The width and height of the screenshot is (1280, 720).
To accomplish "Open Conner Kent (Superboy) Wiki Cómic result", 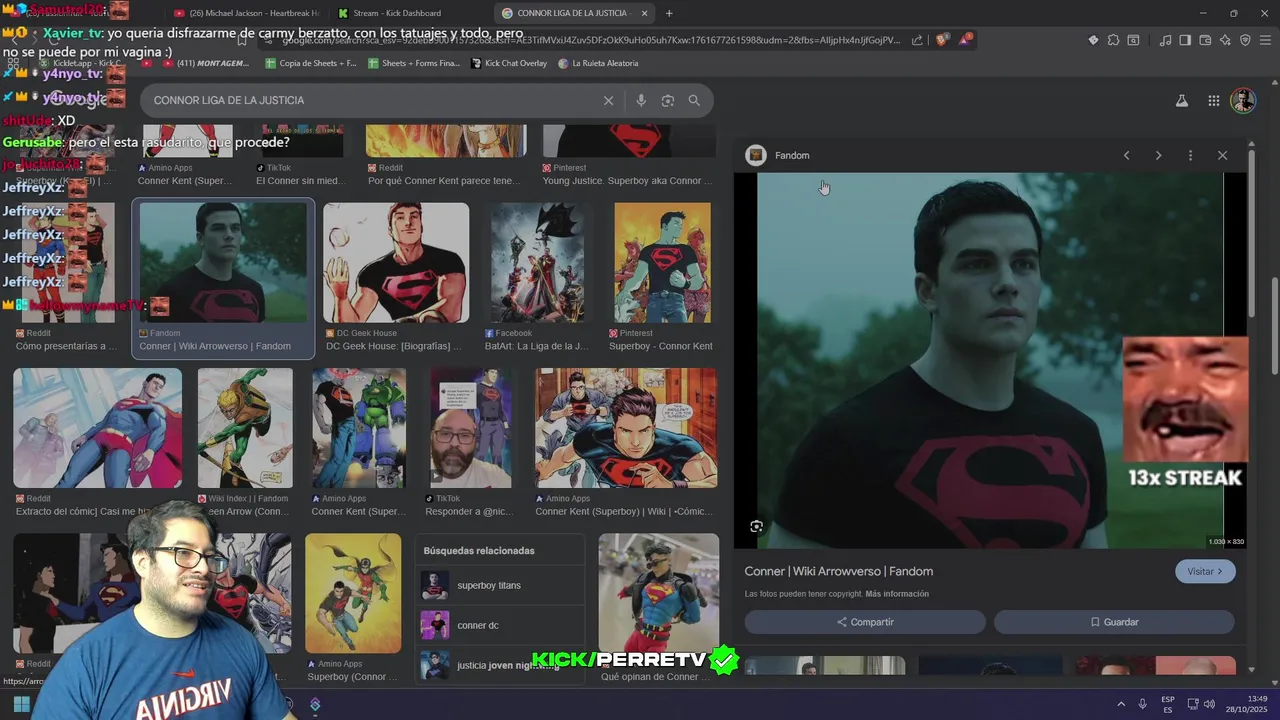I will coord(626,428).
